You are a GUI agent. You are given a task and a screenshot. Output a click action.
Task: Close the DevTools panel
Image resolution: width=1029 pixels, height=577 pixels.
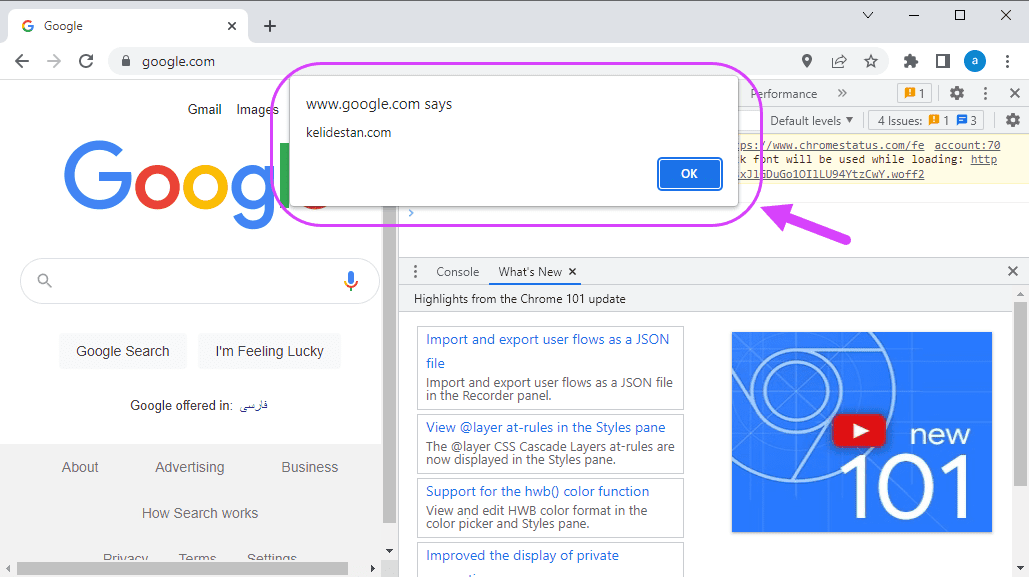point(1015,93)
